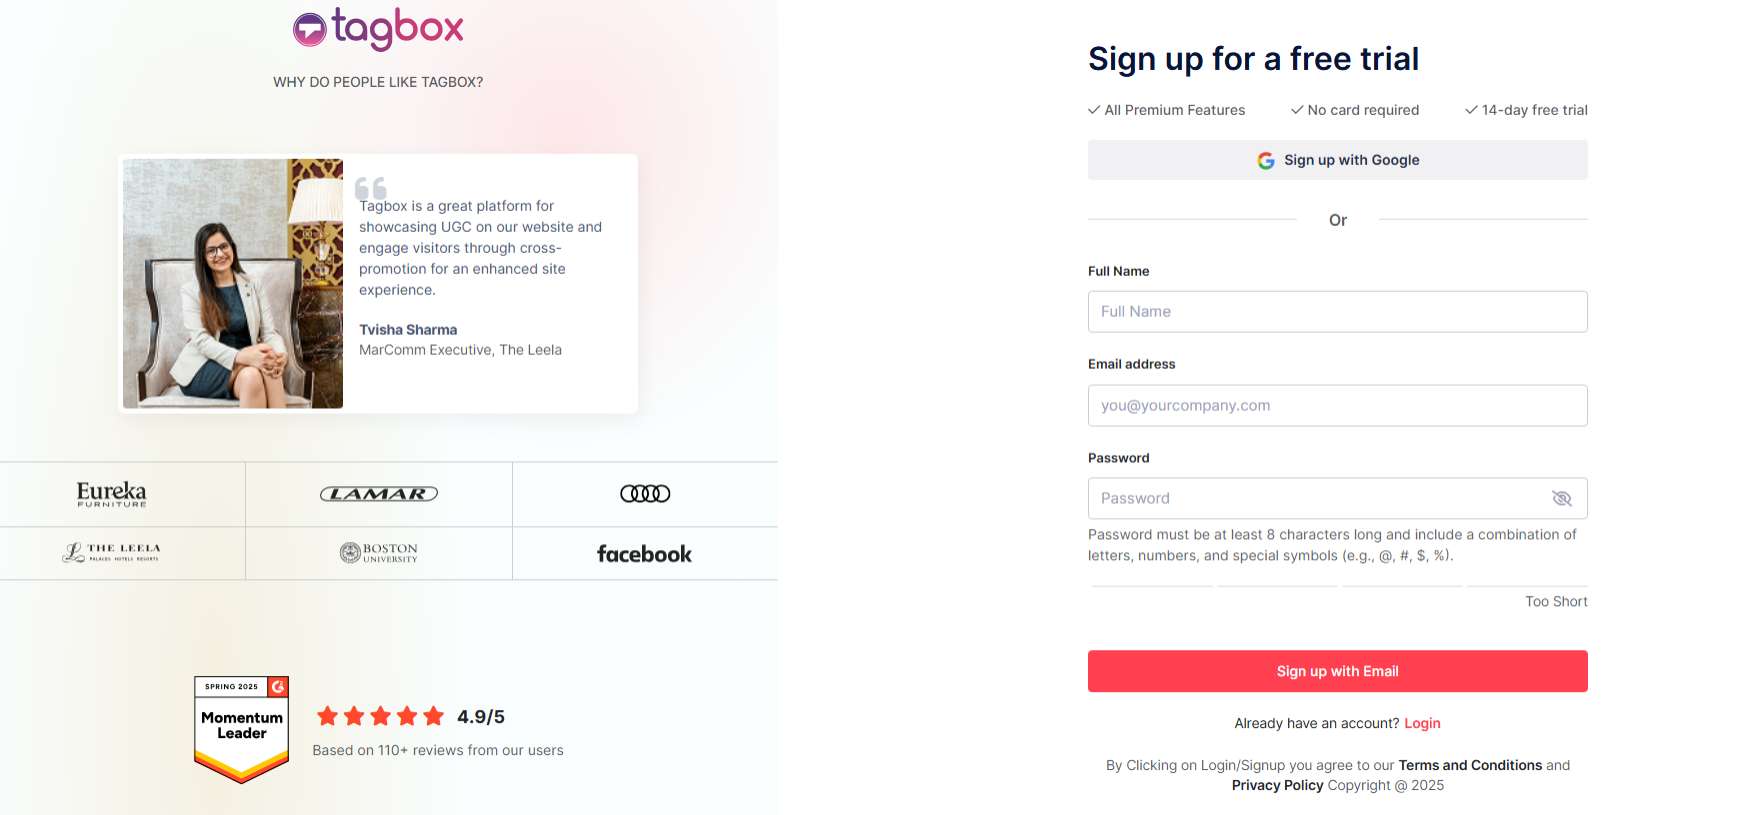Click the Boston University logo
This screenshot has width=1739, height=815.
point(378,553)
